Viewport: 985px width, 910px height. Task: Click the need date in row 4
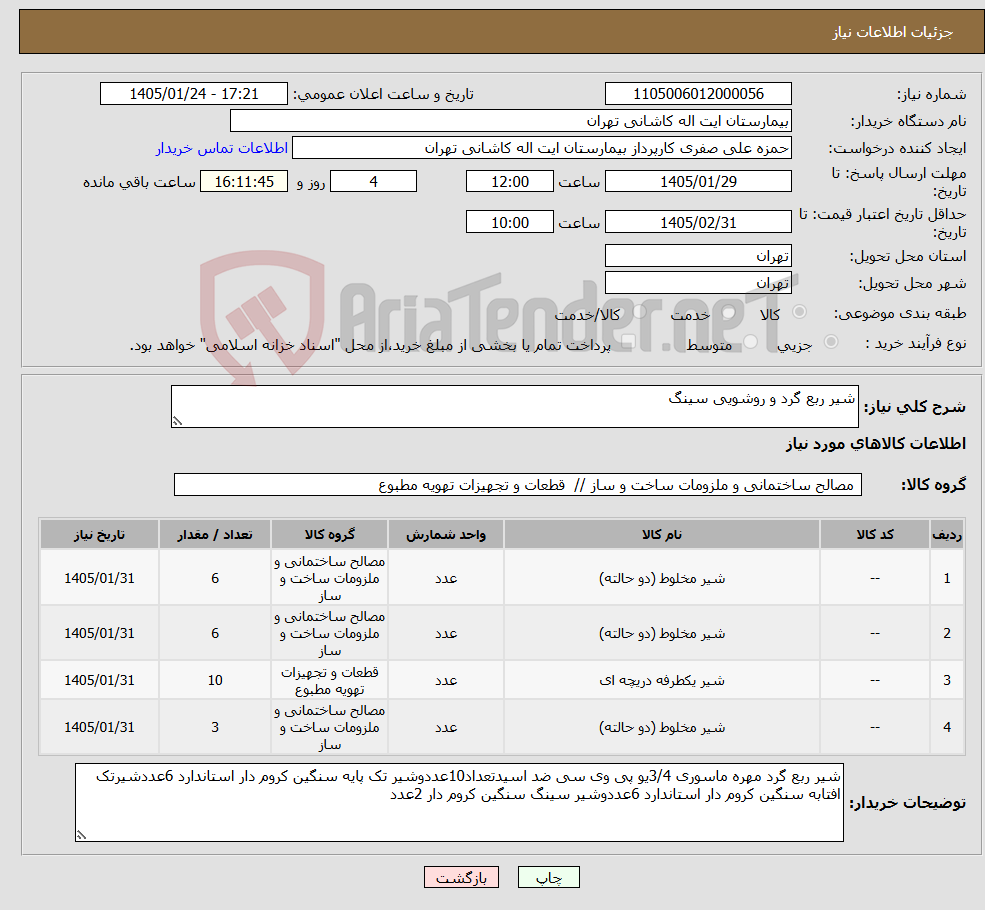tap(99, 727)
